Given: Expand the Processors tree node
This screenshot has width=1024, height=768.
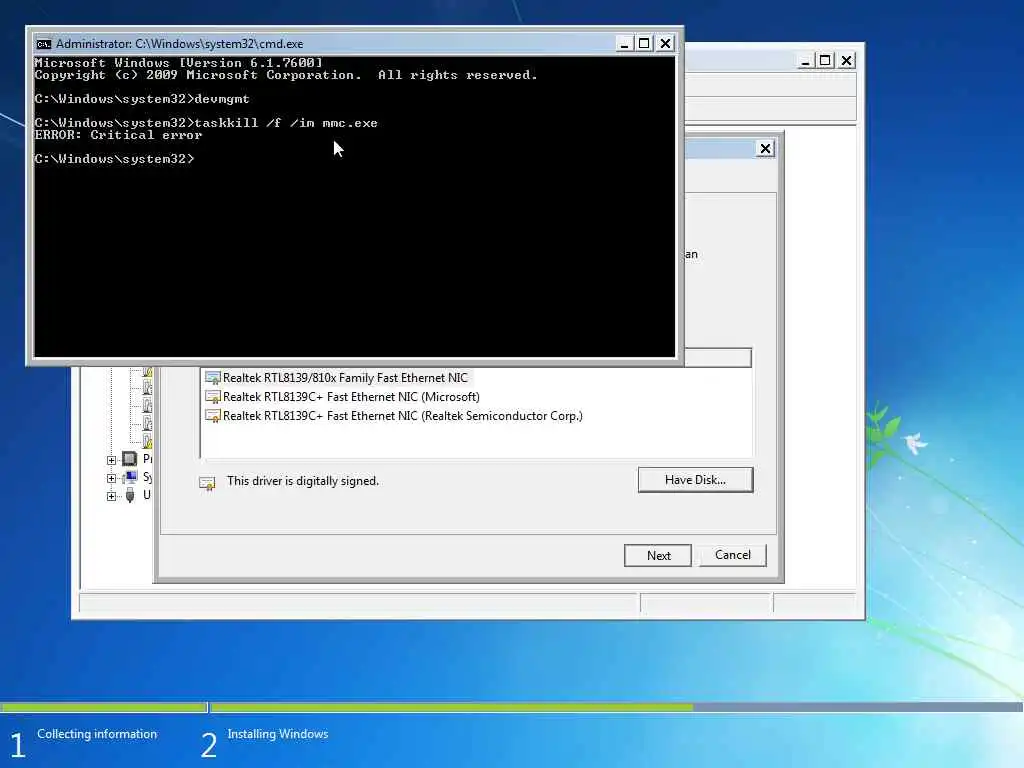Looking at the screenshot, I should [112, 460].
